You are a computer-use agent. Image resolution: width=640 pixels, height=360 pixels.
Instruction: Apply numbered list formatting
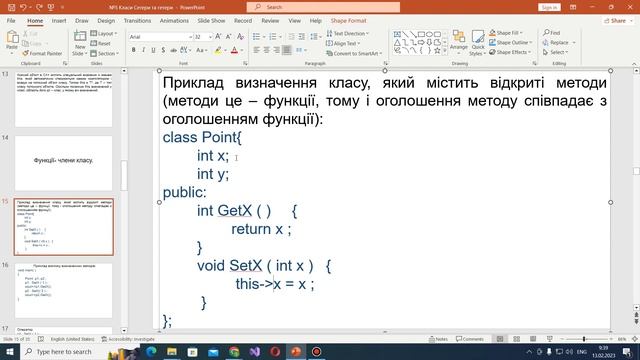point(273,37)
